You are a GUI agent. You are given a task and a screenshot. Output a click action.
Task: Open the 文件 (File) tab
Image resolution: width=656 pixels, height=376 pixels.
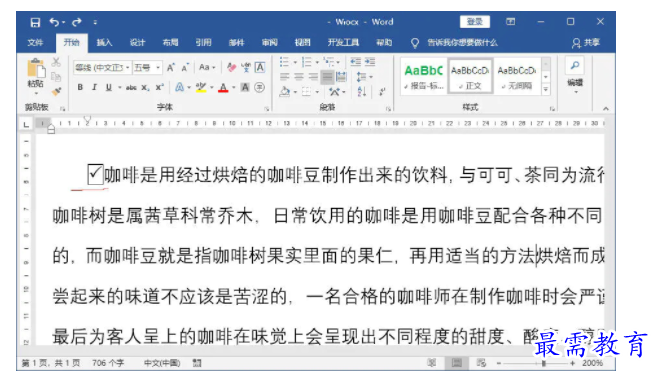coord(36,43)
